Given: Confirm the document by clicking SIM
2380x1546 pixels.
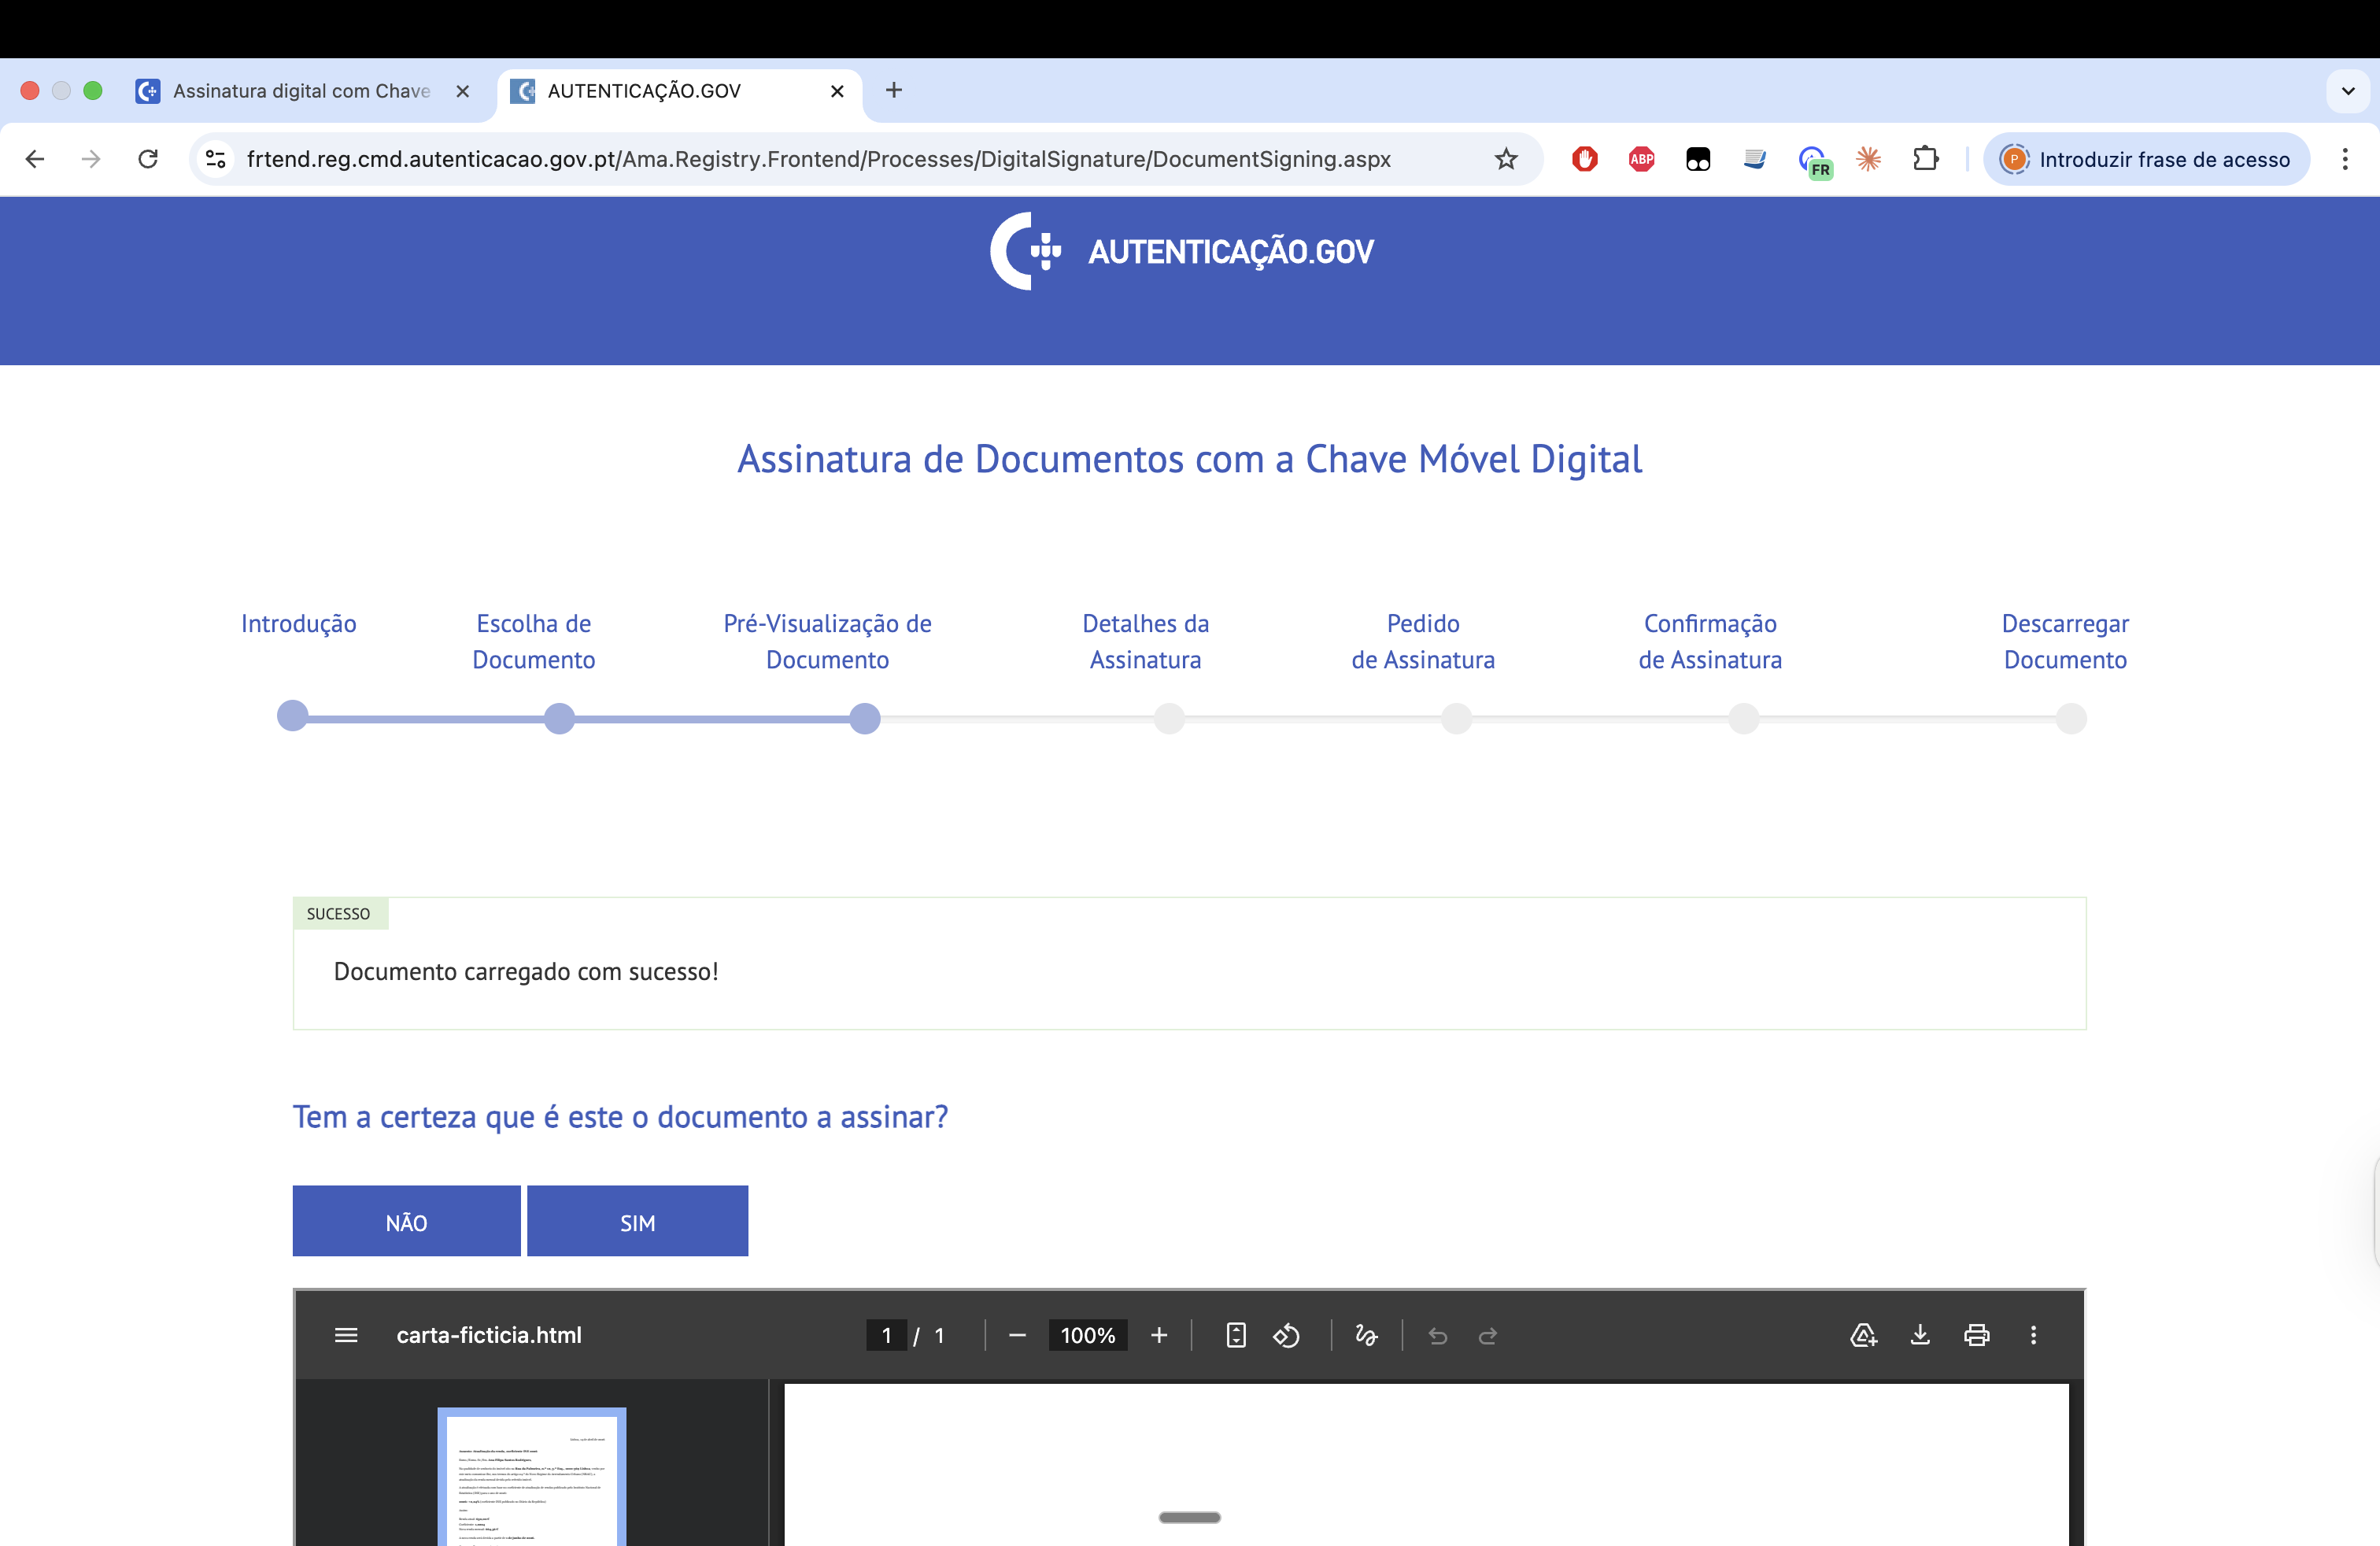Looking at the screenshot, I should coord(637,1221).
